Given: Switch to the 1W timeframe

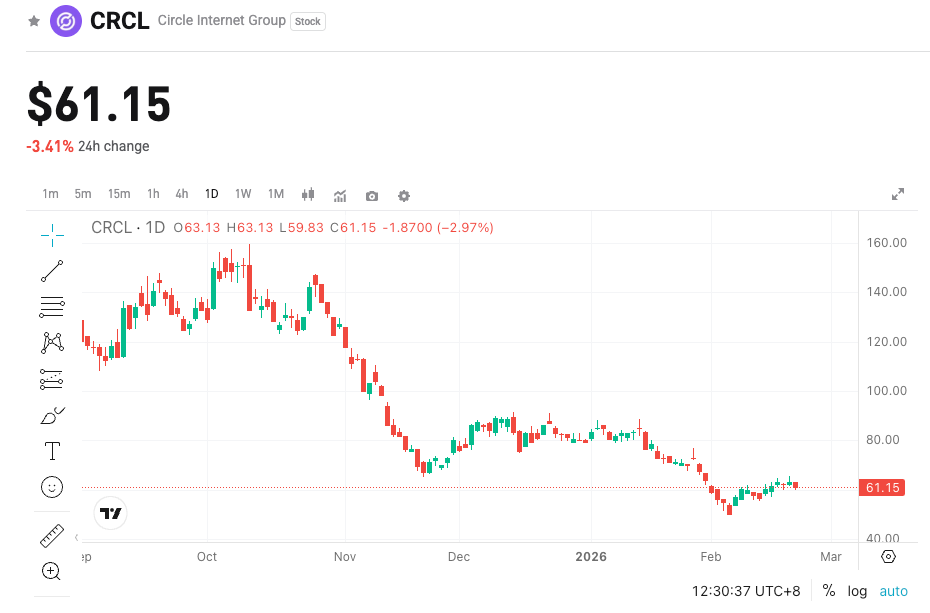Looking at the screenshot, I should click(x=243, y=194).
